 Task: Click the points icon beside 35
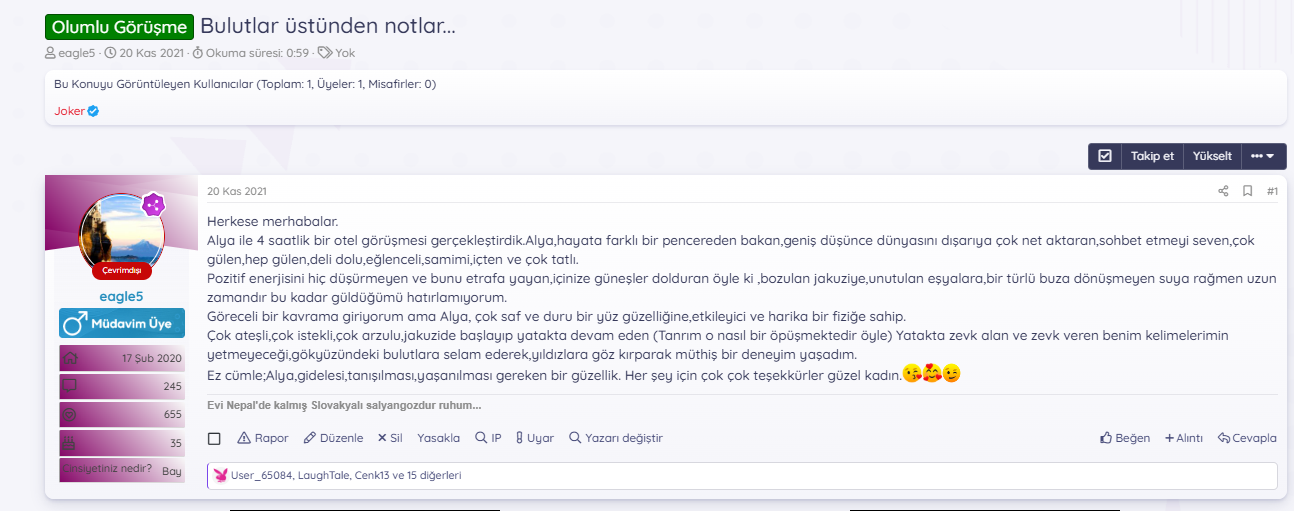click(69, 441)
